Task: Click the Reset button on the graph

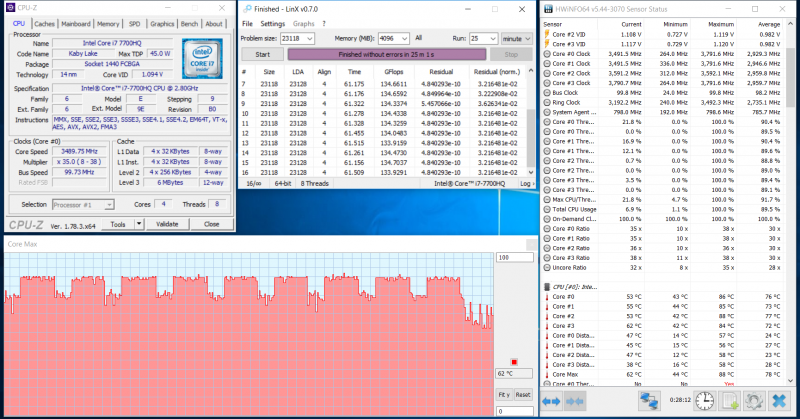Action: tap(523, 395)
